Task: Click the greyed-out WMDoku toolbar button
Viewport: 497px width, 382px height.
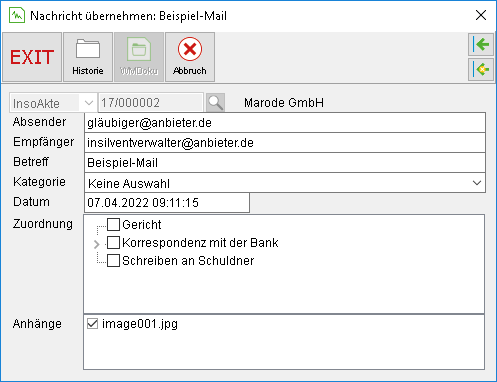Action: tap(139, 57)
